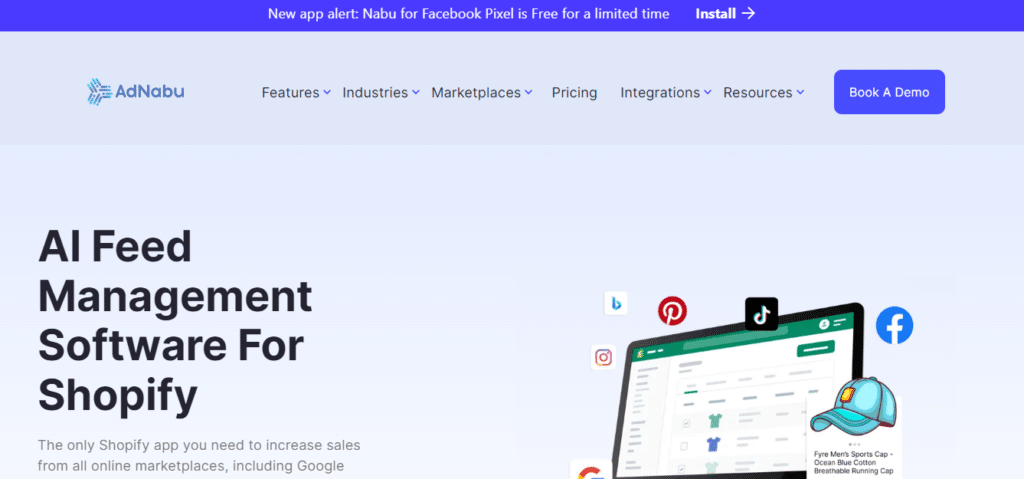Toggle the checkbox beside blue t-shirt
The height and width of the screenshot is (479, 1024).
tap(684, 446)
